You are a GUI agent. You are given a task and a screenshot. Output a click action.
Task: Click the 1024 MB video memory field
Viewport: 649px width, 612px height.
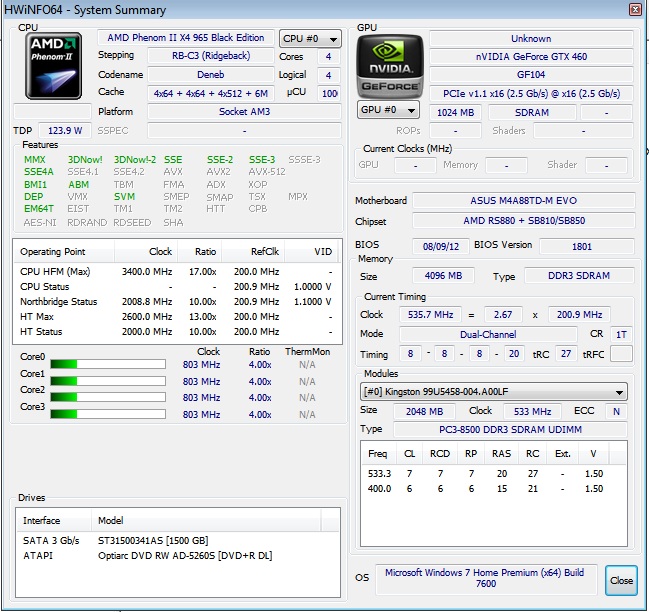click(455, 113)
